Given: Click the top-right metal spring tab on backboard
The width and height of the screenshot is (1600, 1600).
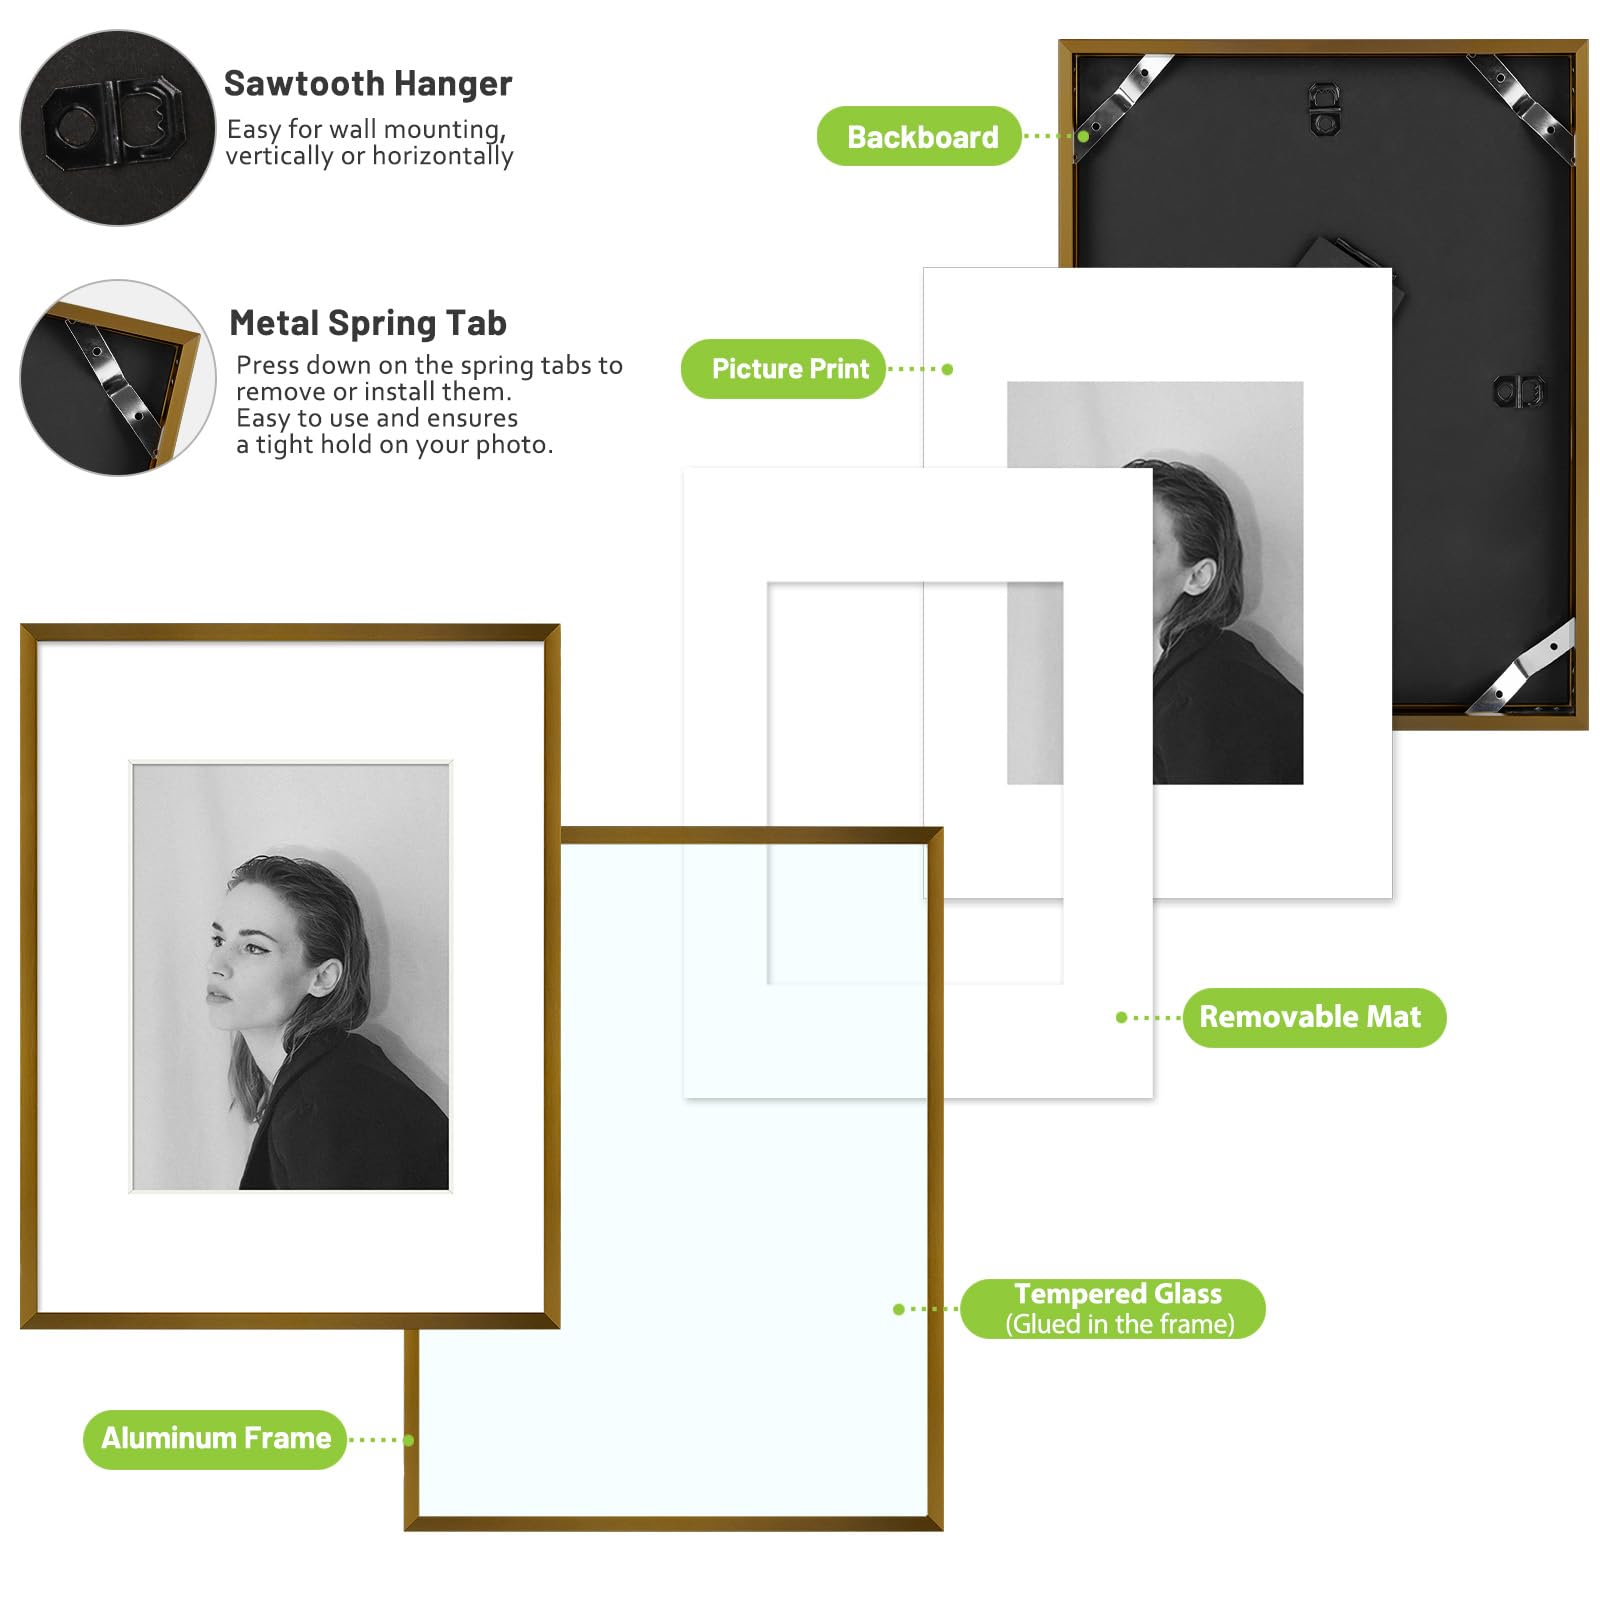Looking at the screenshot, I should click(x=1521, y=104).
